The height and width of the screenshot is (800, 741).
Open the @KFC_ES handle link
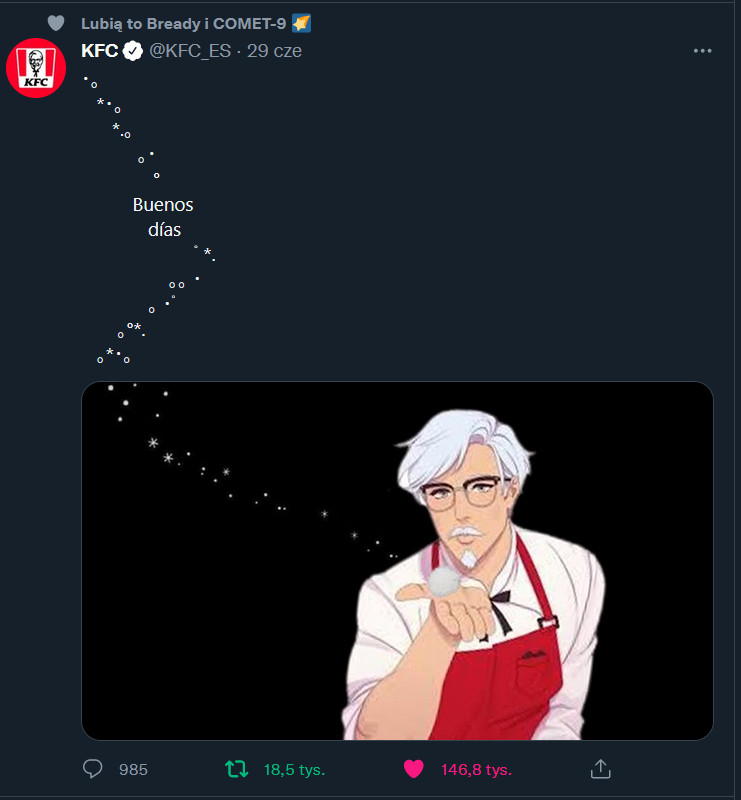point(192,51)
